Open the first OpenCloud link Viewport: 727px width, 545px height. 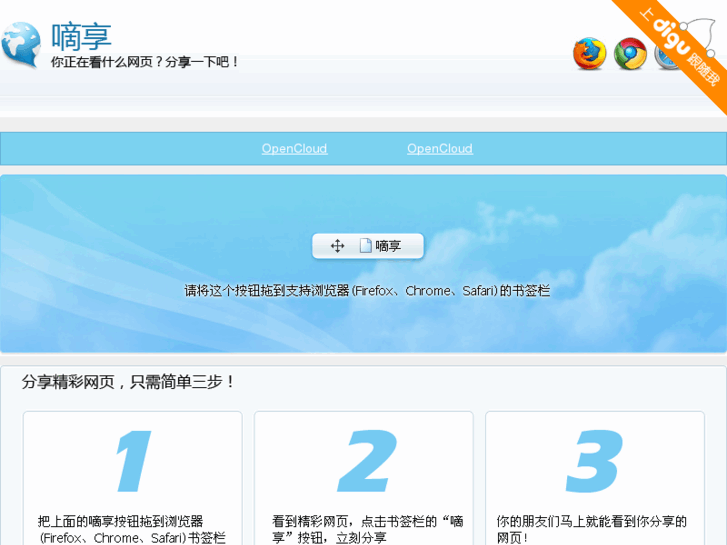tap(294, 148)
